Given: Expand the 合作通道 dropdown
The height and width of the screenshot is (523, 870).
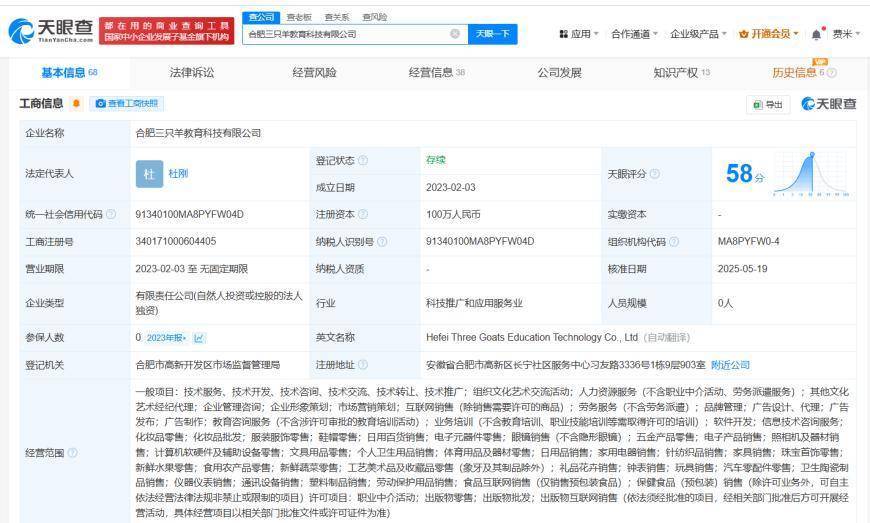Looking at the screenshot, I should [x=634, y=34].
